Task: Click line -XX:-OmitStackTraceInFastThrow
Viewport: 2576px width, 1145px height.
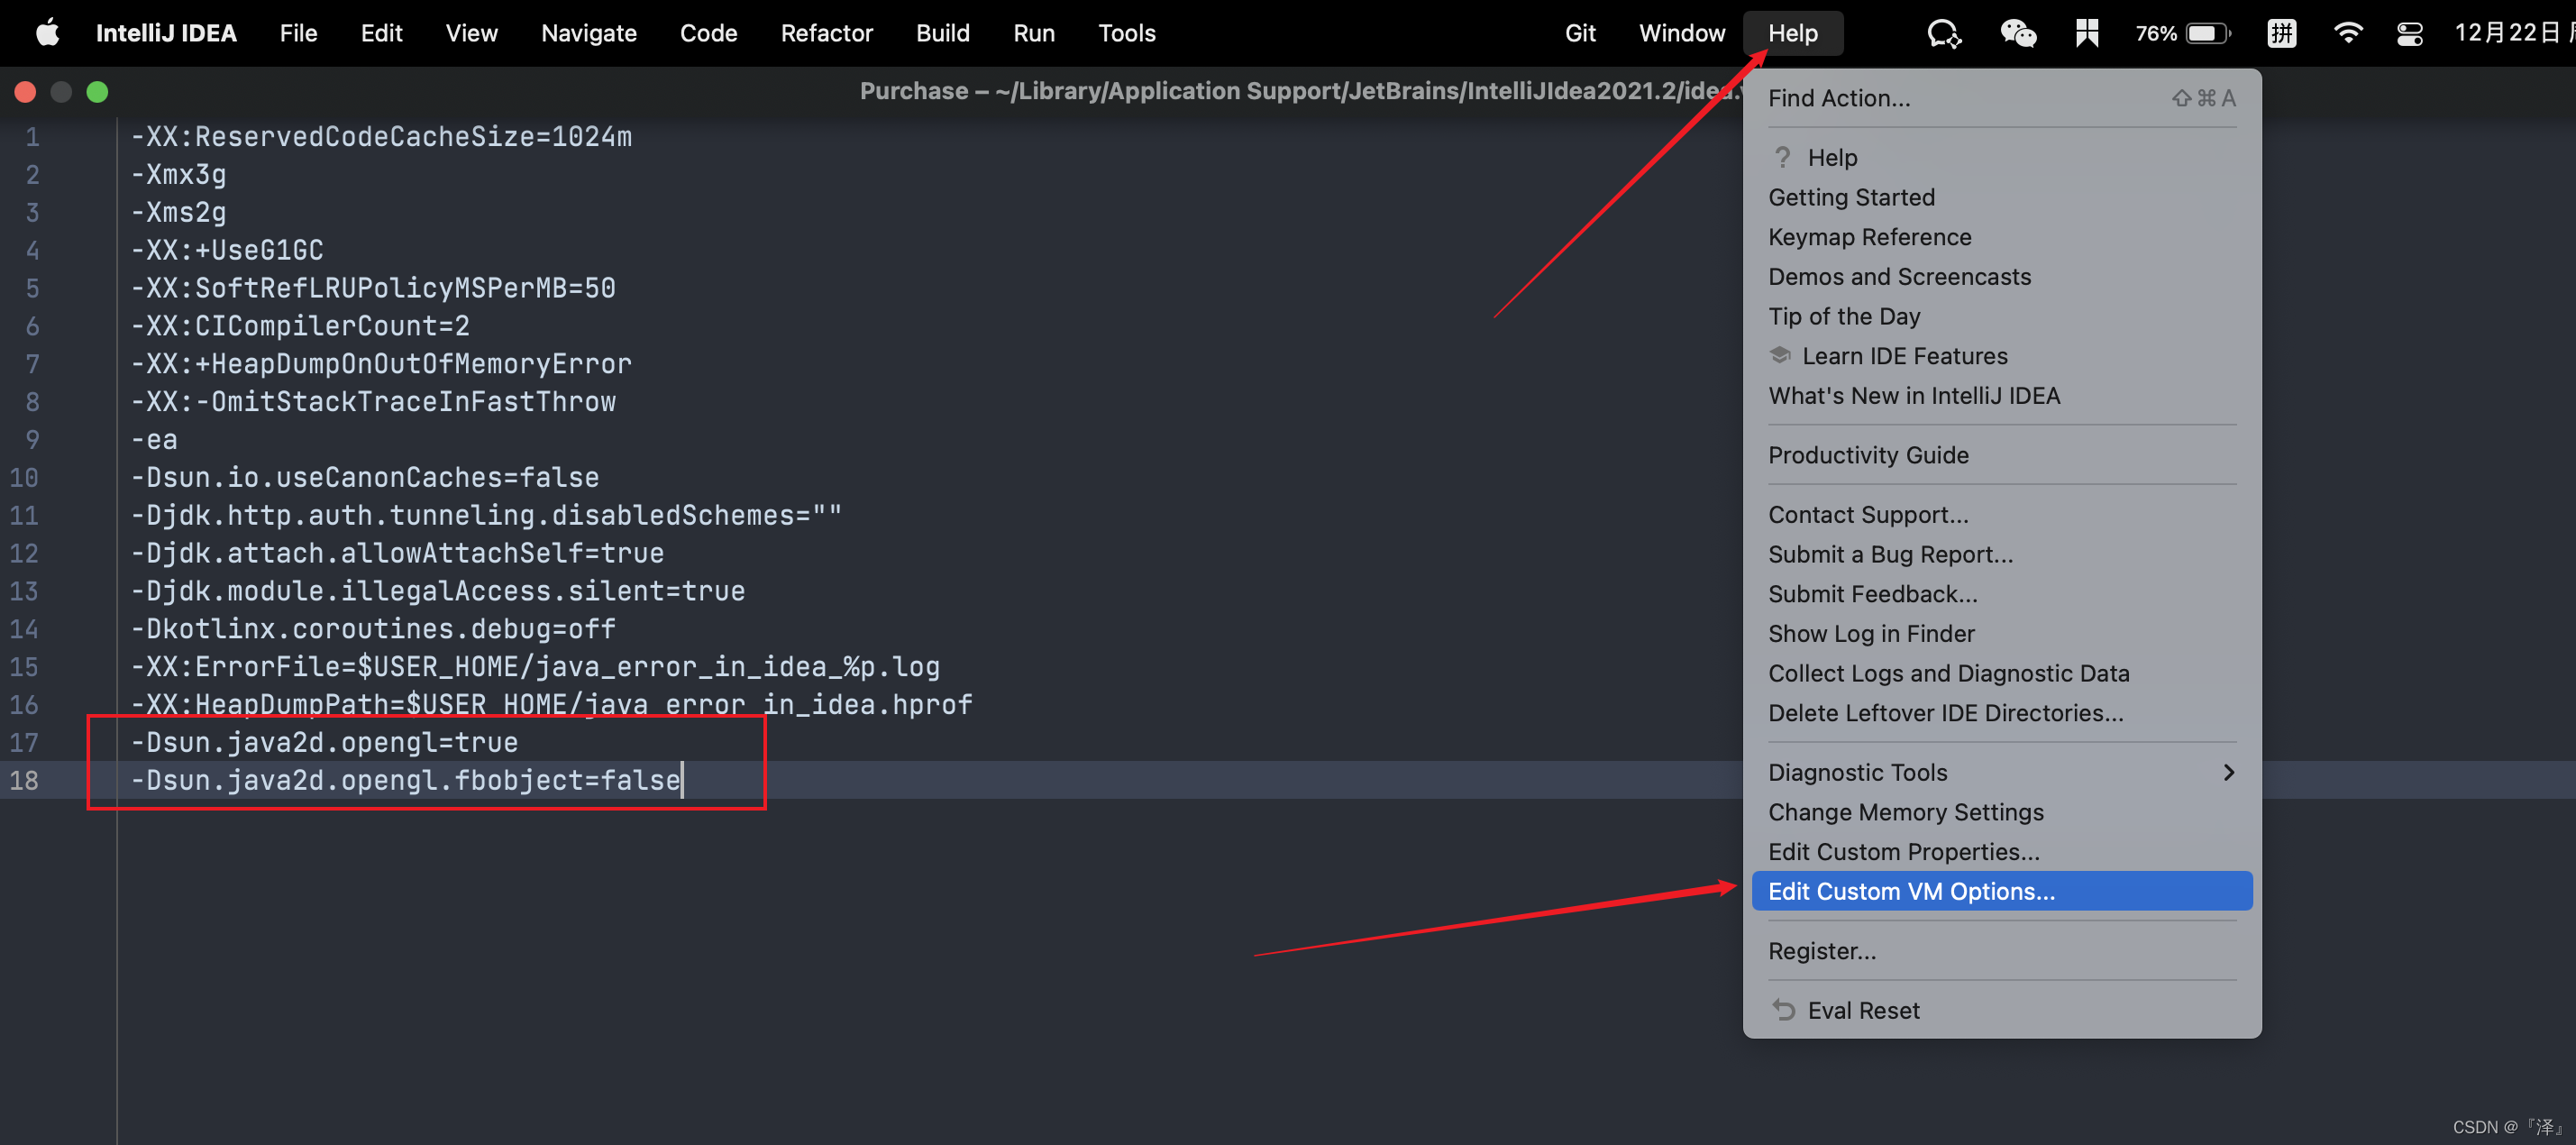Action: pos(373,401)
